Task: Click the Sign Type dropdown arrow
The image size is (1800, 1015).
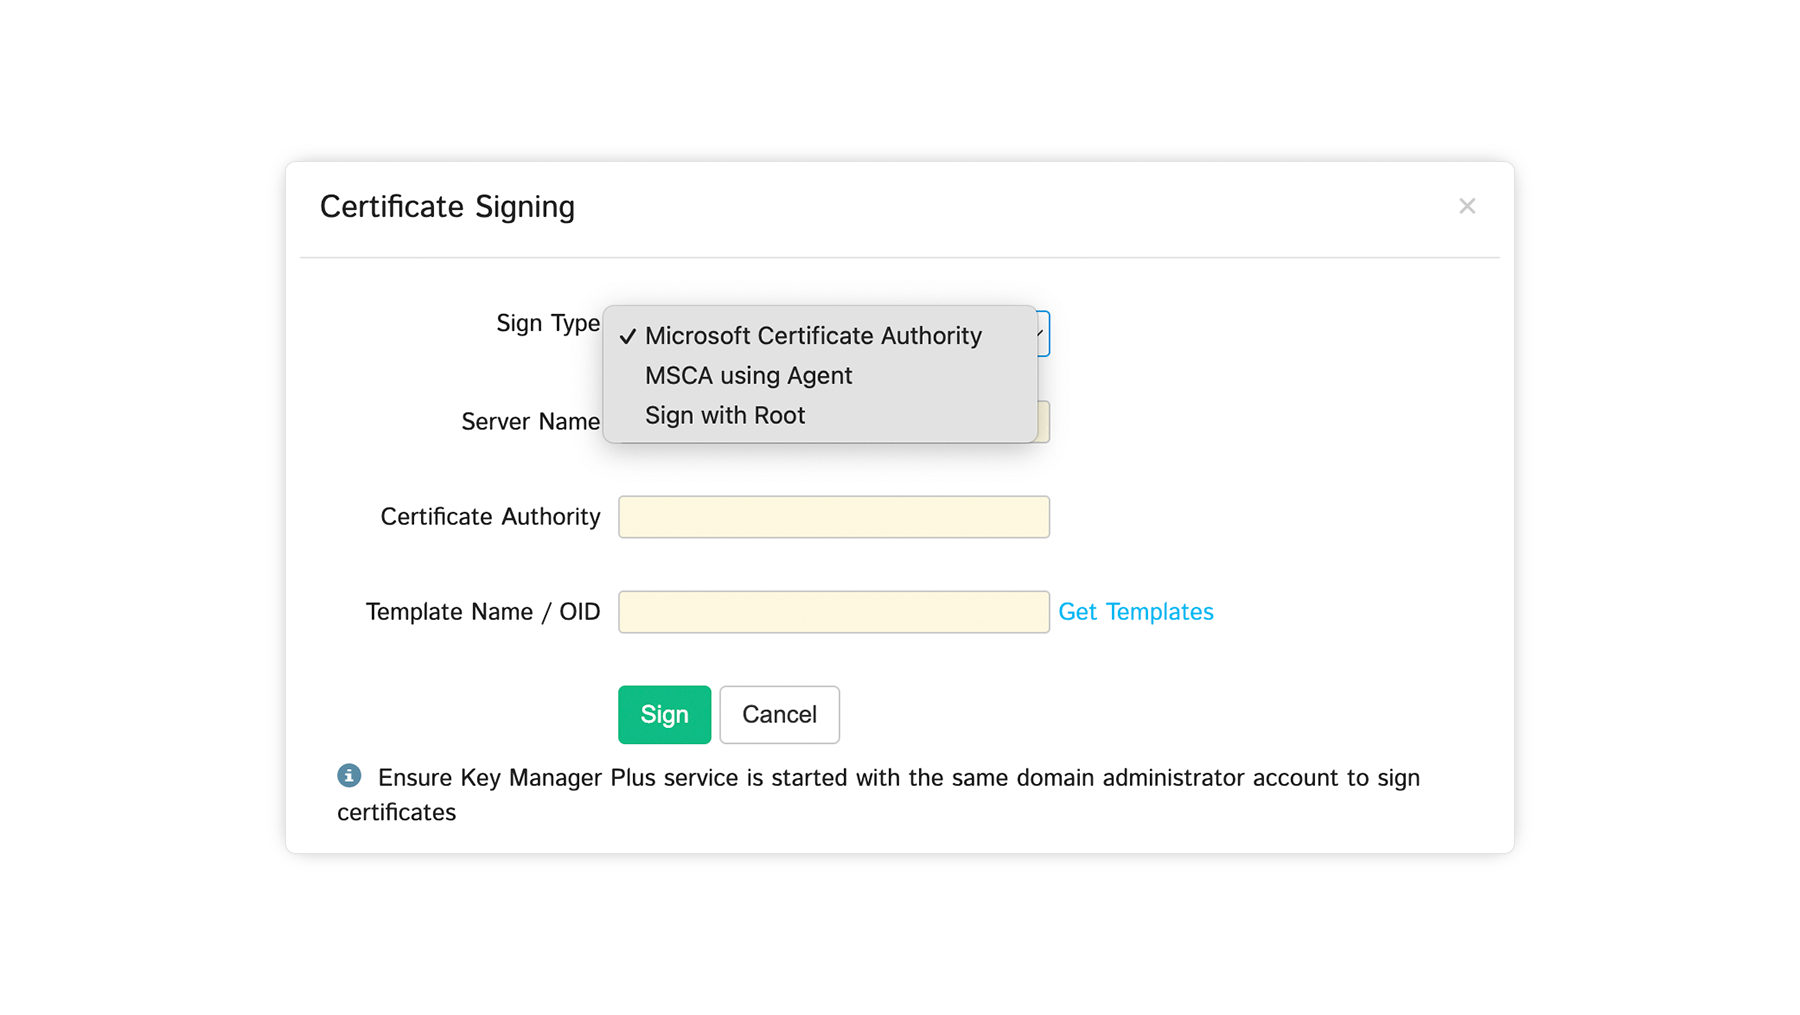Action: point(1043,333)
